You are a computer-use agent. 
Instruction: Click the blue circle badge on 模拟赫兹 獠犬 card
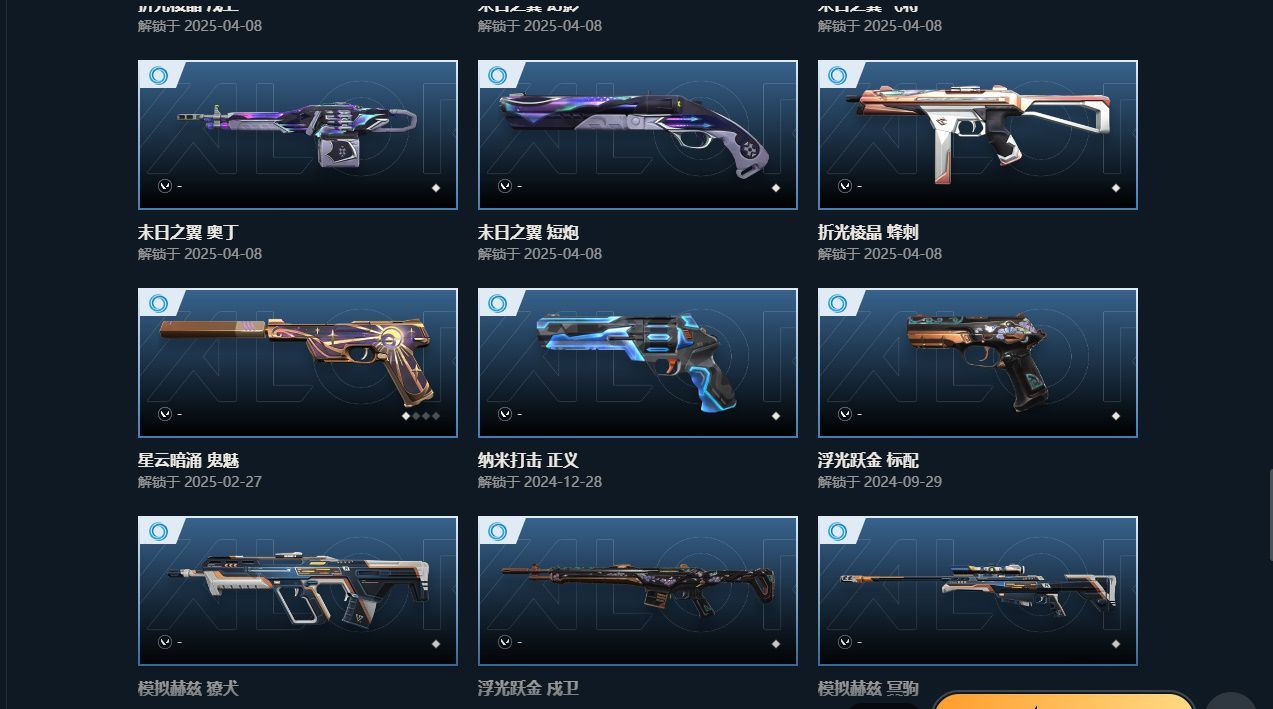pos(158,531)
